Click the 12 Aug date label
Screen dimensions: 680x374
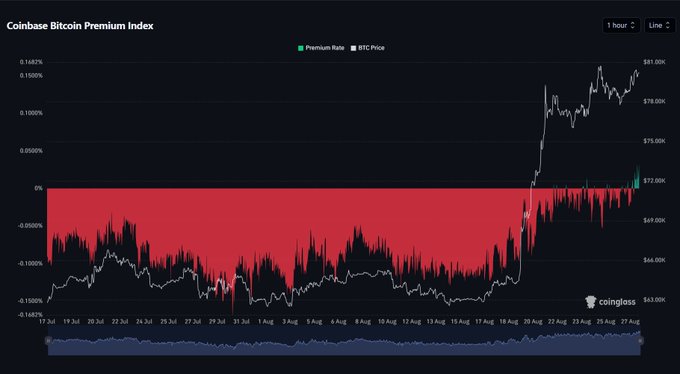411,322
